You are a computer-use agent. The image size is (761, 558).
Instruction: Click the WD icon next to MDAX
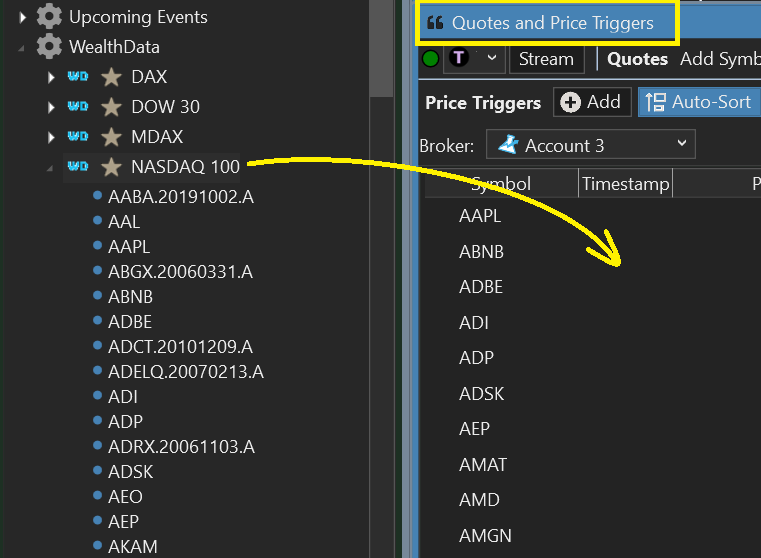click(x=78, y=137)
